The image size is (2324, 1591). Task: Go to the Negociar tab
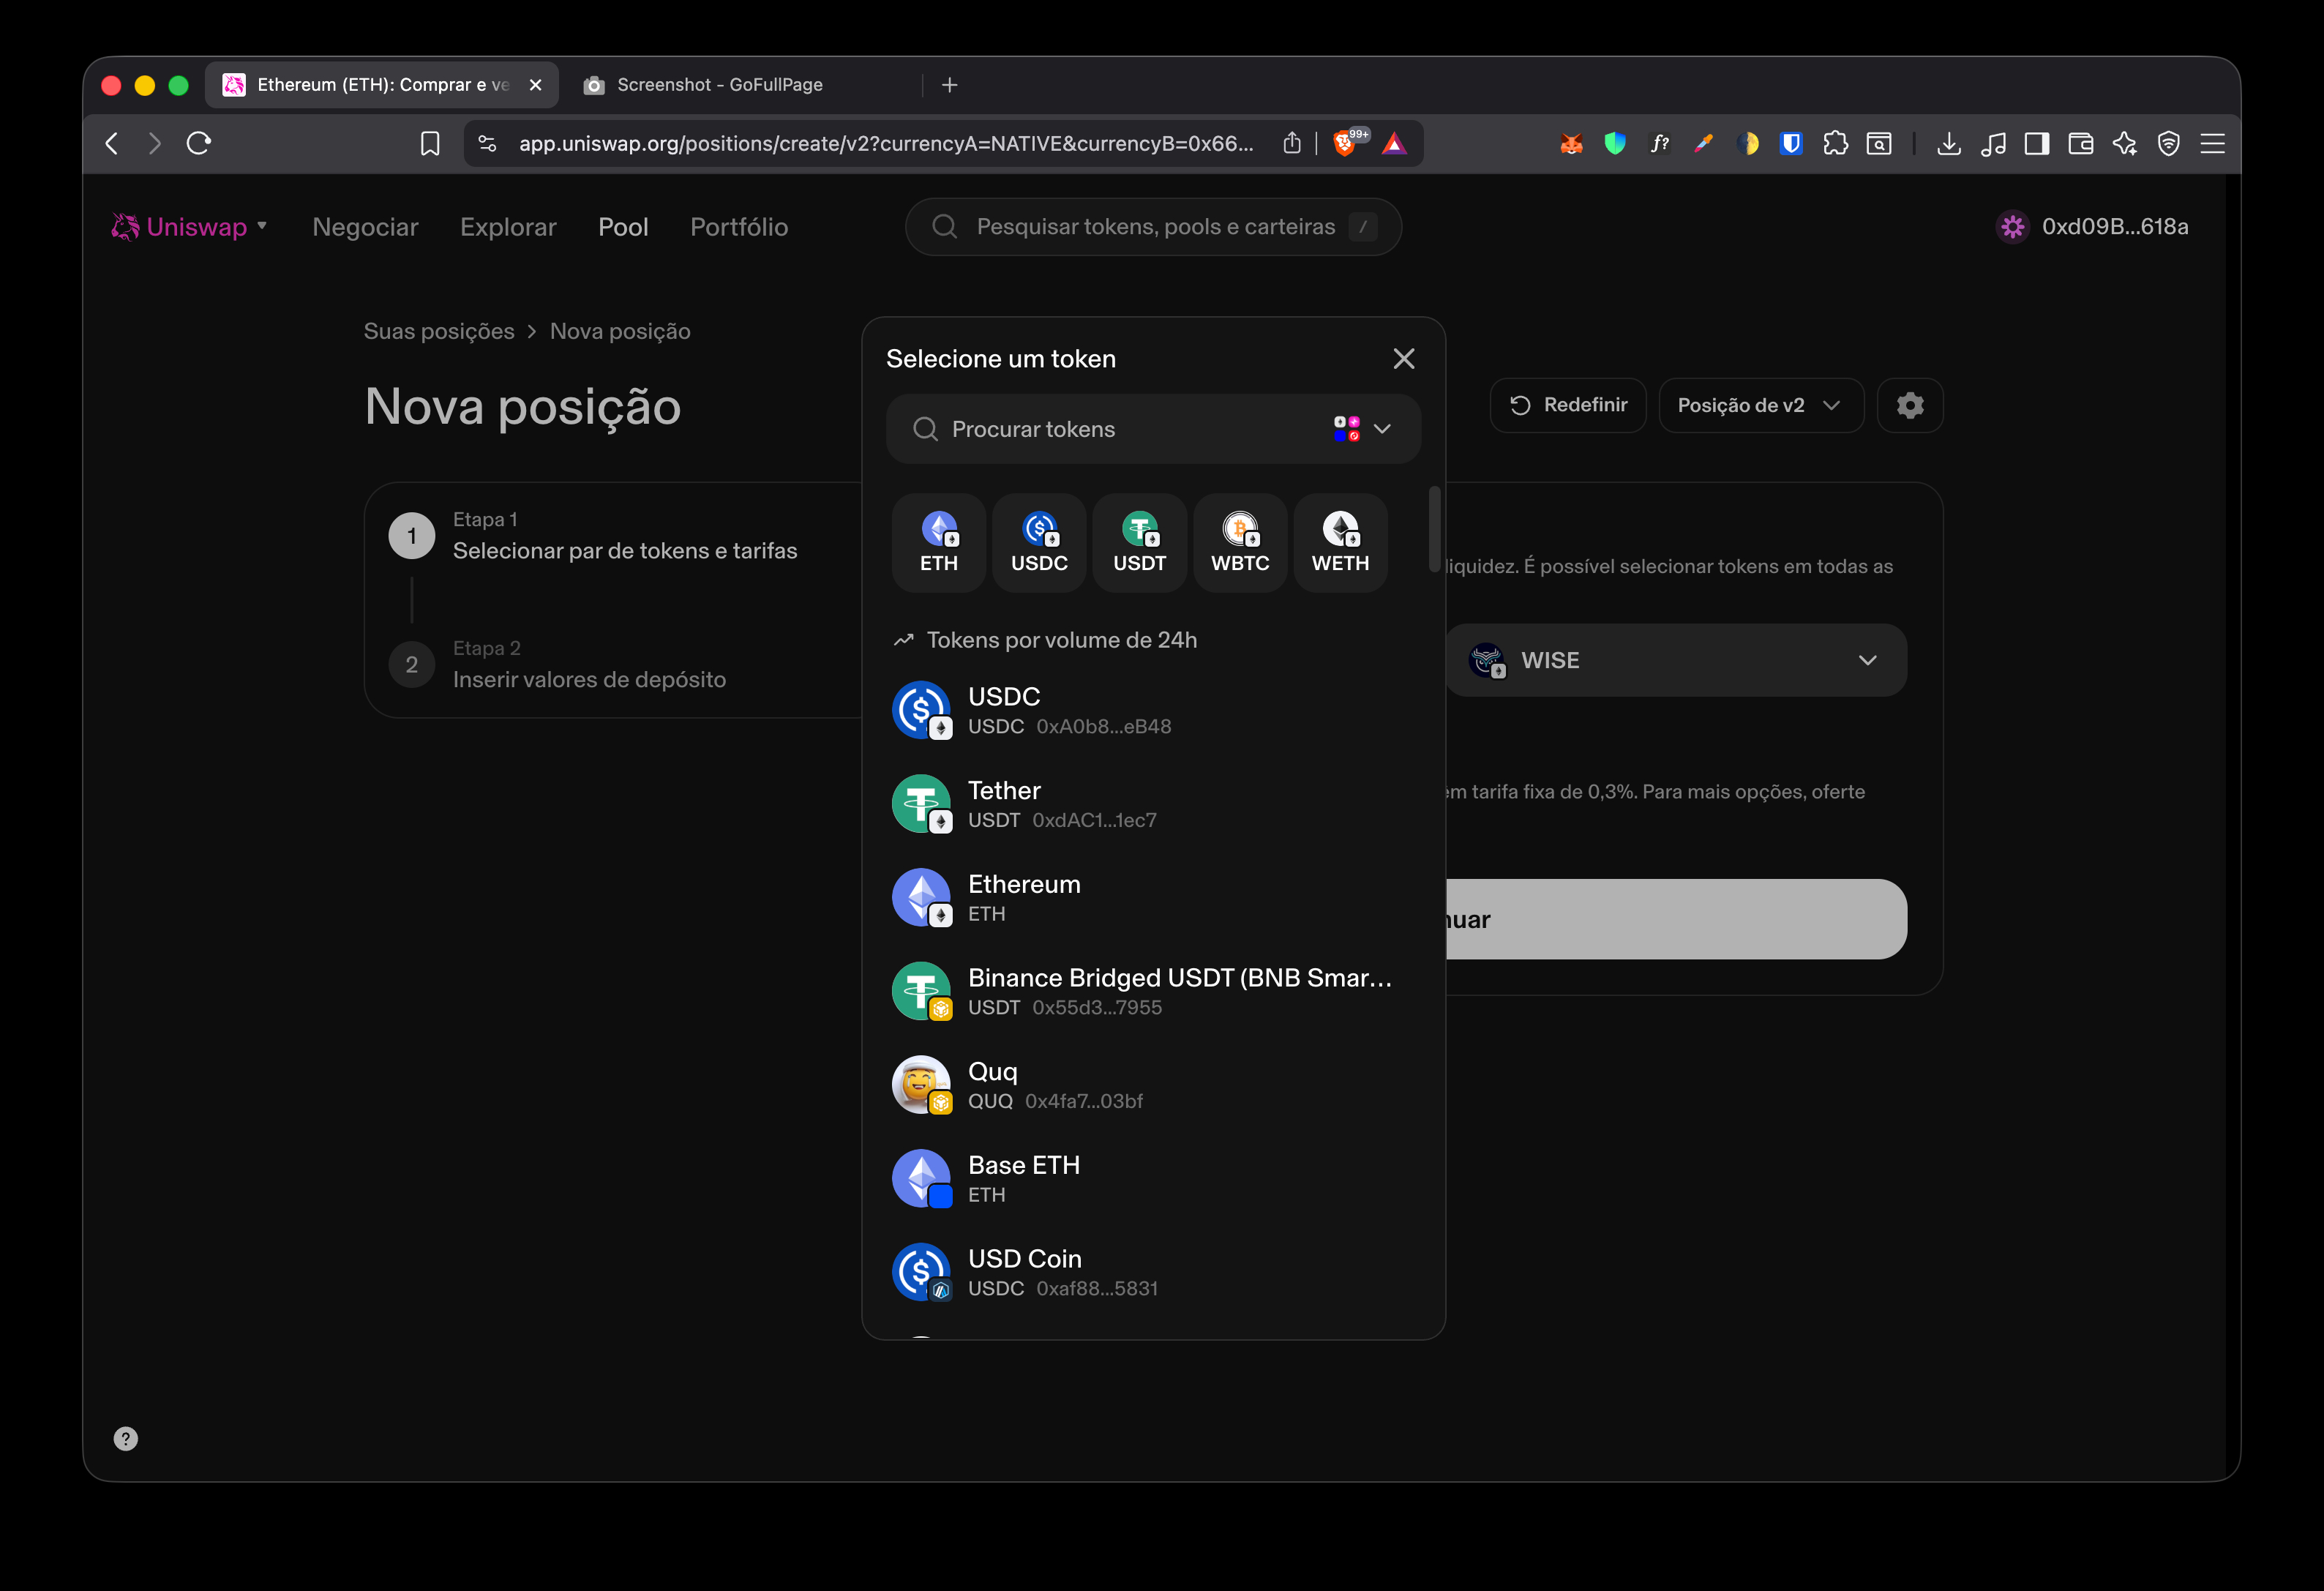[365, 227]
